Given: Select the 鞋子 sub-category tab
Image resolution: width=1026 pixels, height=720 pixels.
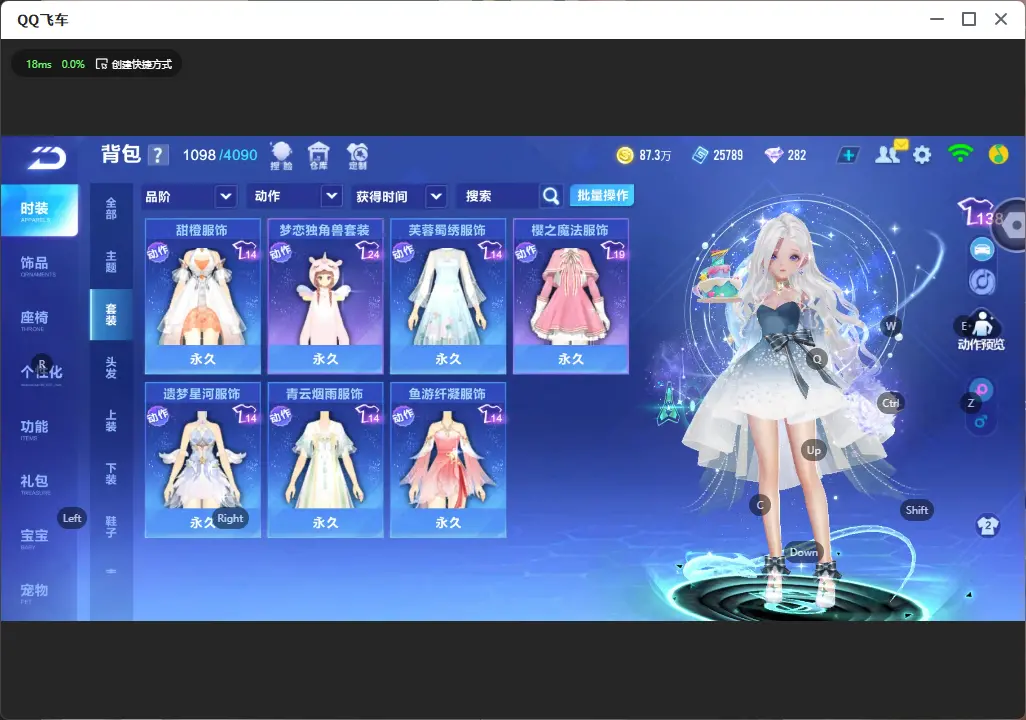Looking at the screenshot, I should coord(111,526).
